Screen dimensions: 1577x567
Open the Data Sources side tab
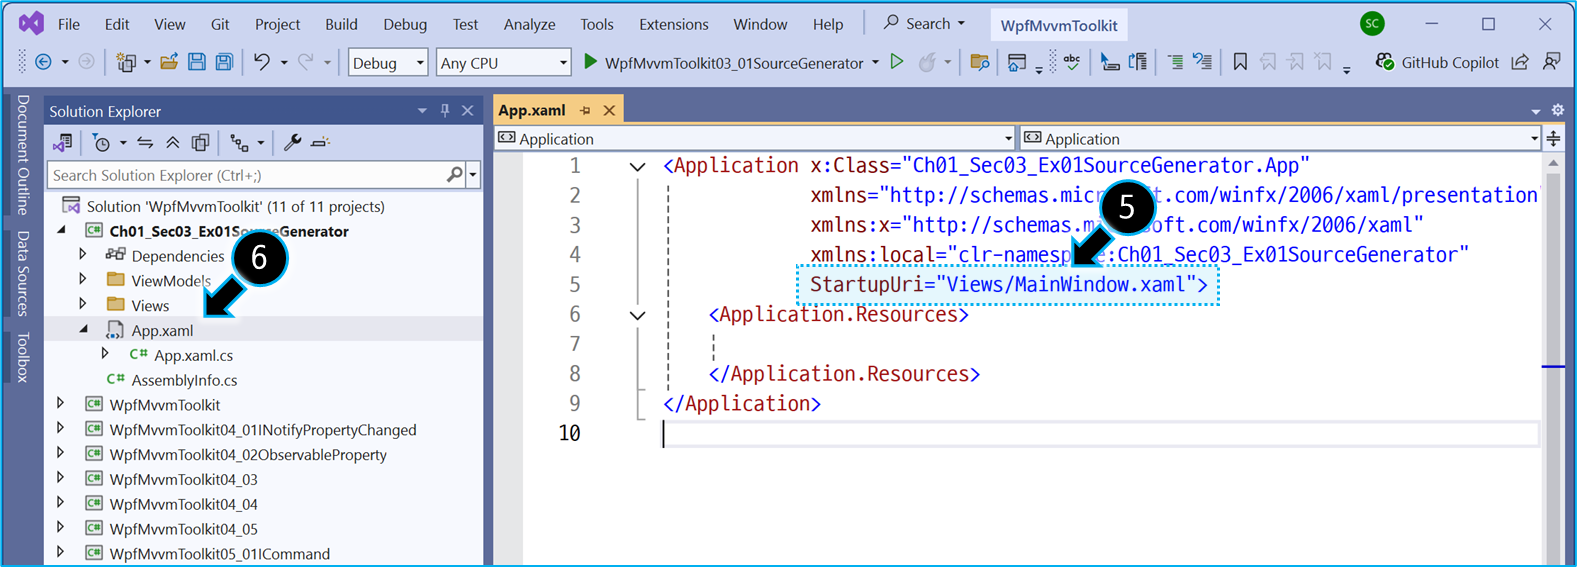pos(23,274)
